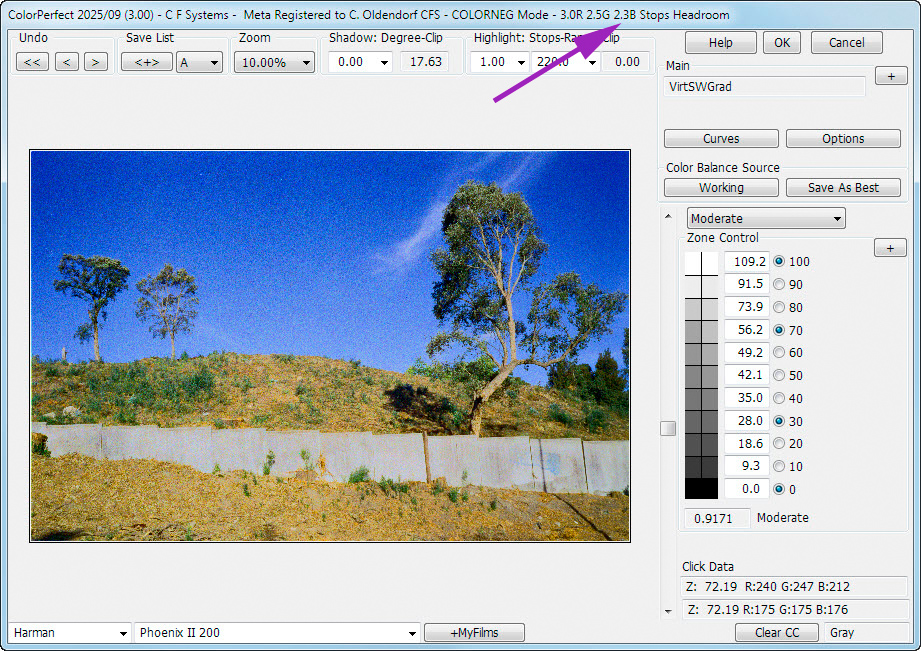Viewport: 921px width, 651px height.
Task: Click the right-arrow redo button
Action: coord(96,62)
